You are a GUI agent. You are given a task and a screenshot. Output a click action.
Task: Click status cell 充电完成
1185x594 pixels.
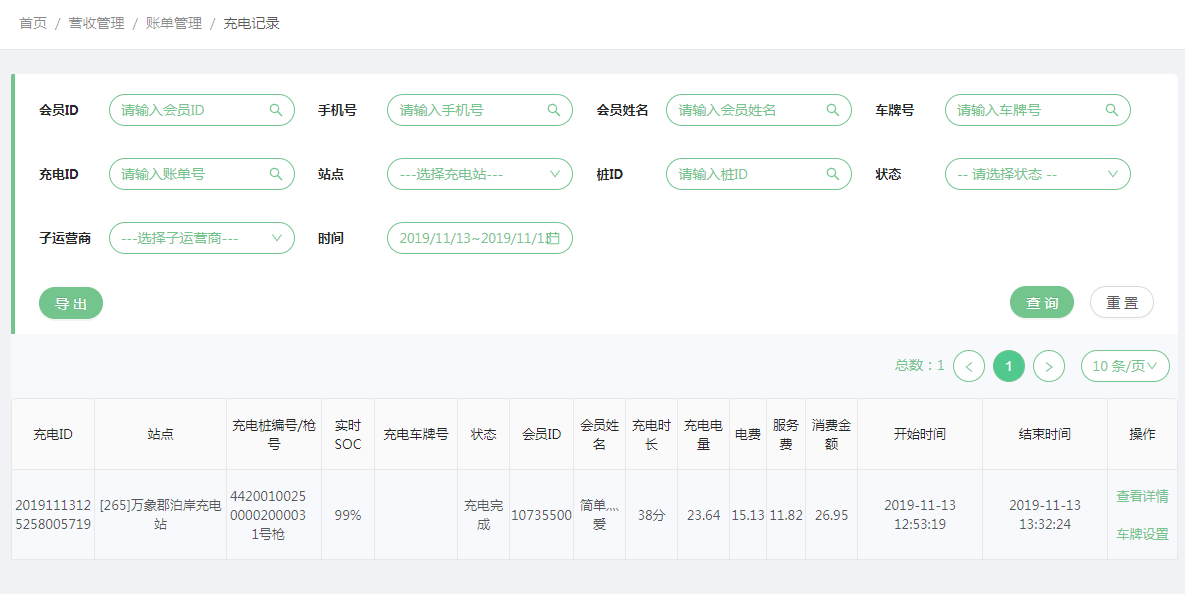click(484, 515)
